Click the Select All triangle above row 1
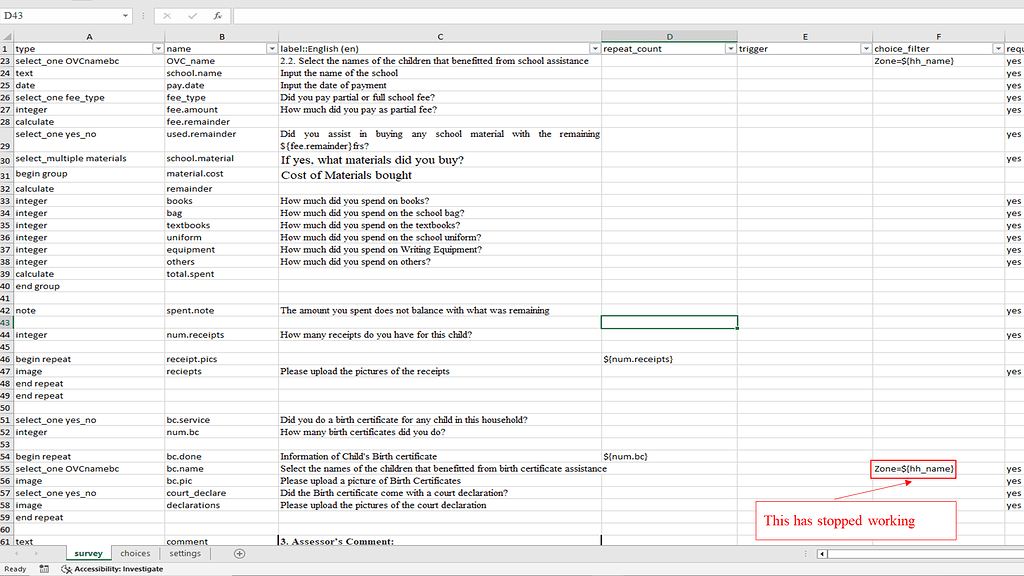Image resolution: width=1024 pixels, height=576 pixels. (x=7, y=35)
